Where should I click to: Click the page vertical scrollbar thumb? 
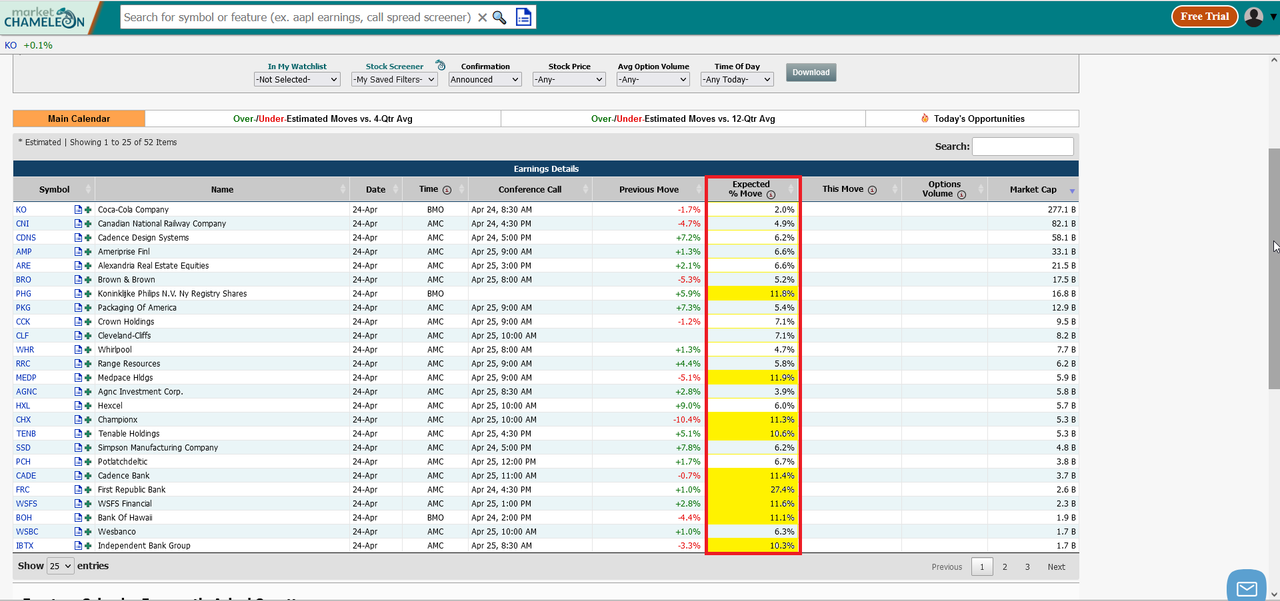coord(1274,270)
